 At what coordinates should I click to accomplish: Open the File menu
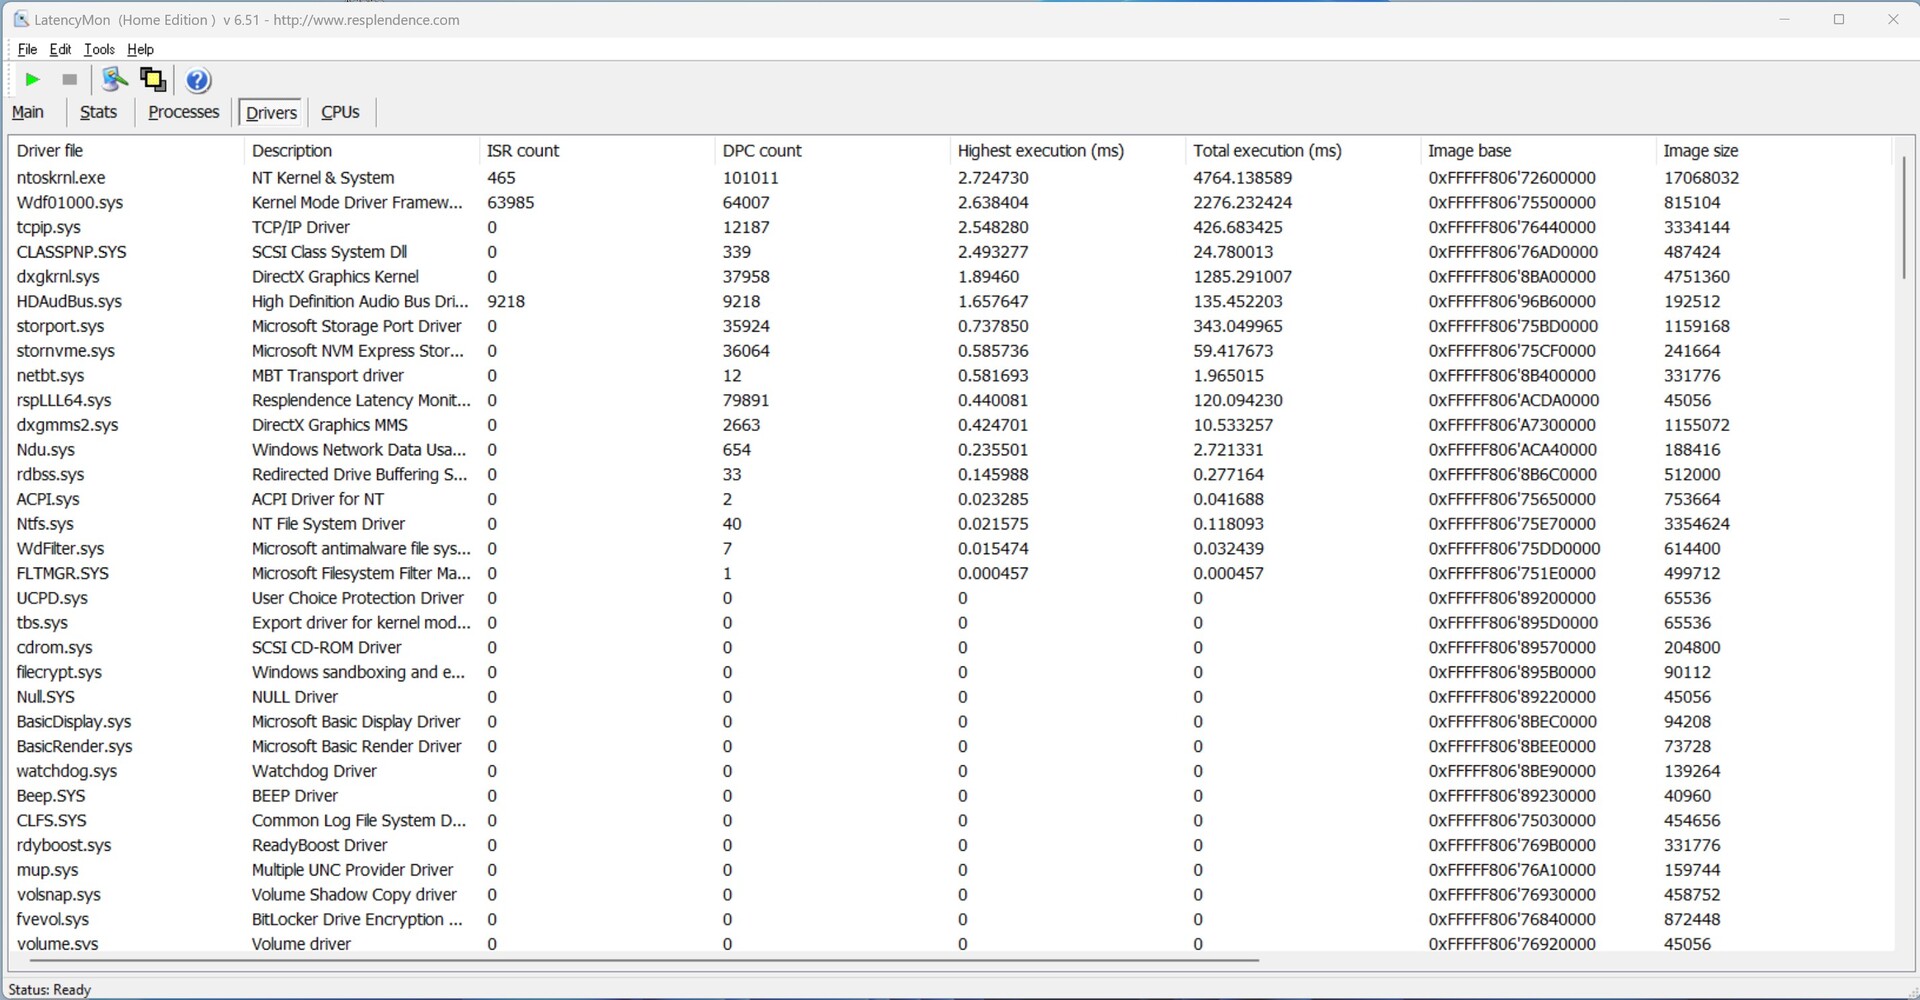coord(27,49)
